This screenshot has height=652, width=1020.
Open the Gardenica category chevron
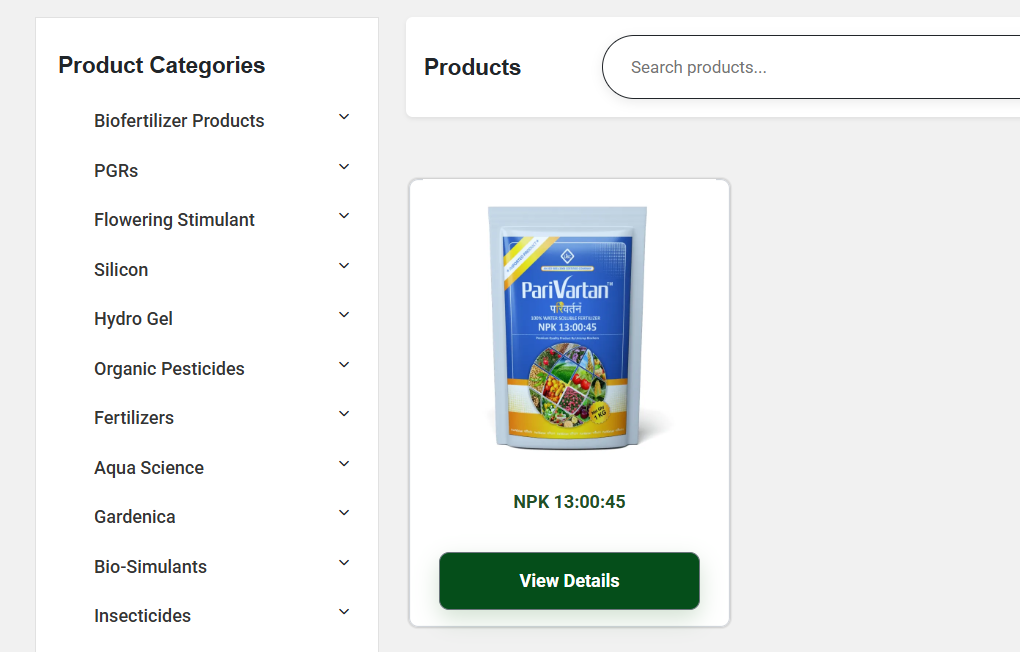pos(344,513)
